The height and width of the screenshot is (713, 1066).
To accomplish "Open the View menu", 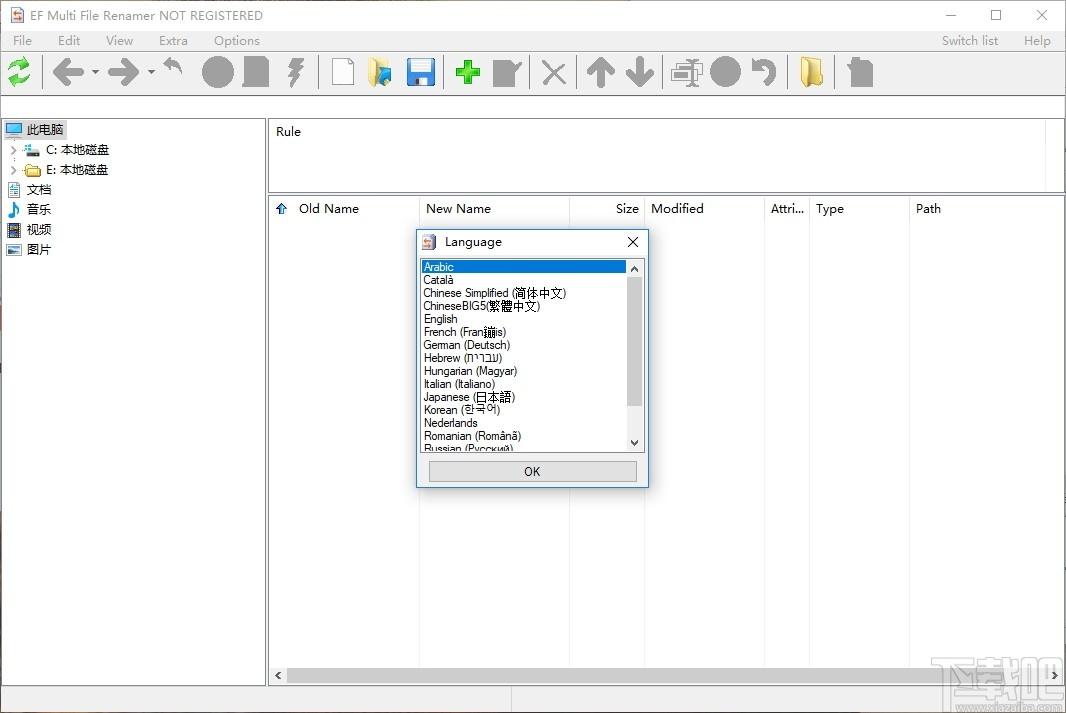I will click(x=119, y=41).
